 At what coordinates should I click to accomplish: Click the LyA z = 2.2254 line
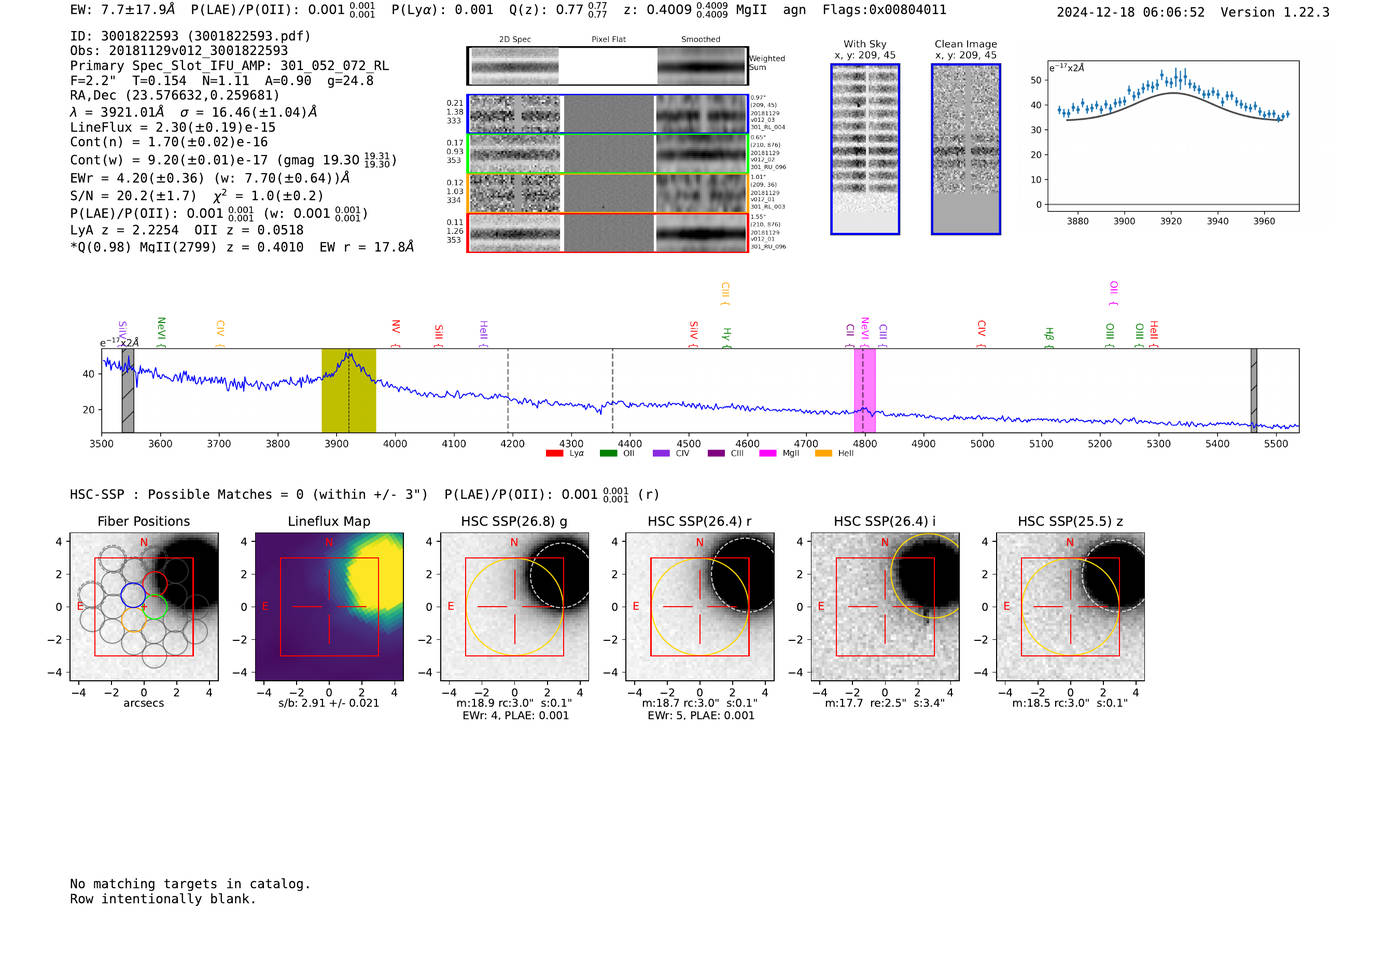(124, 230)
